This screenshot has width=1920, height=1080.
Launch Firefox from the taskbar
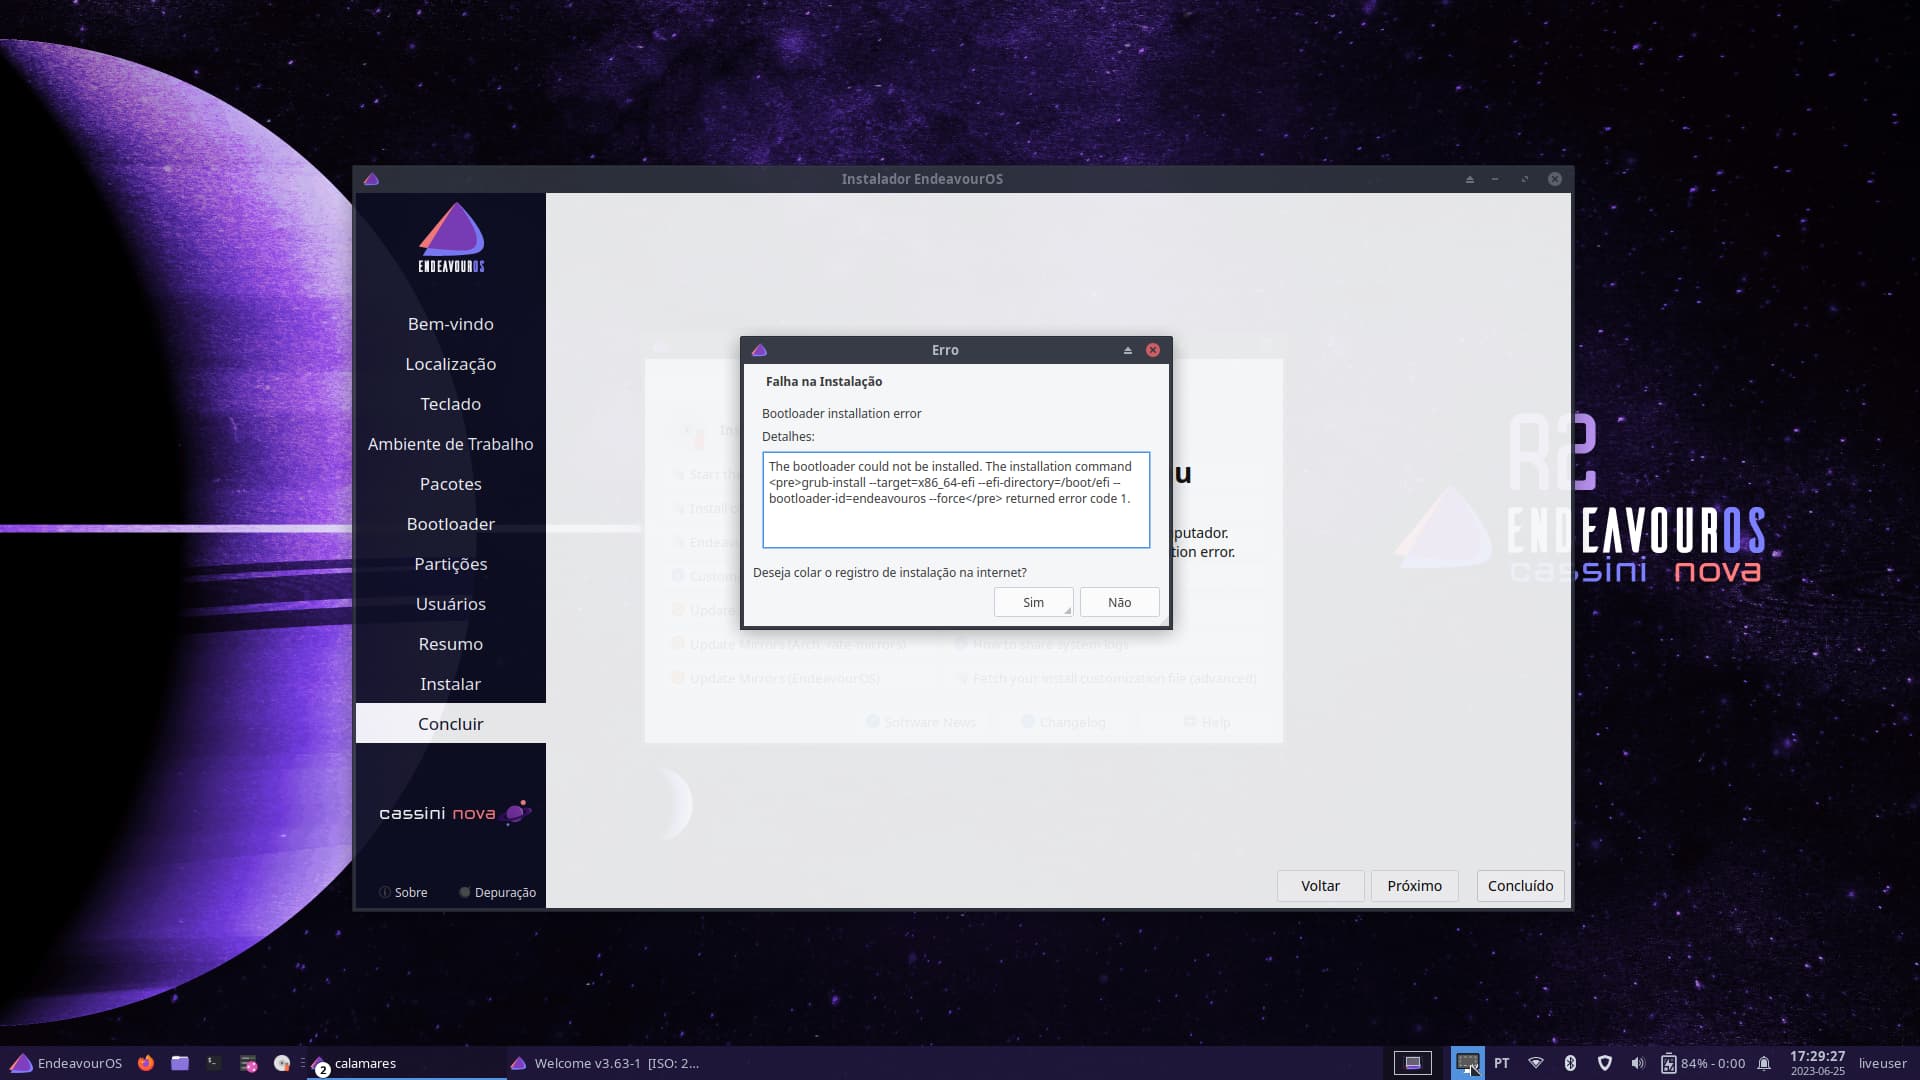146,1063
